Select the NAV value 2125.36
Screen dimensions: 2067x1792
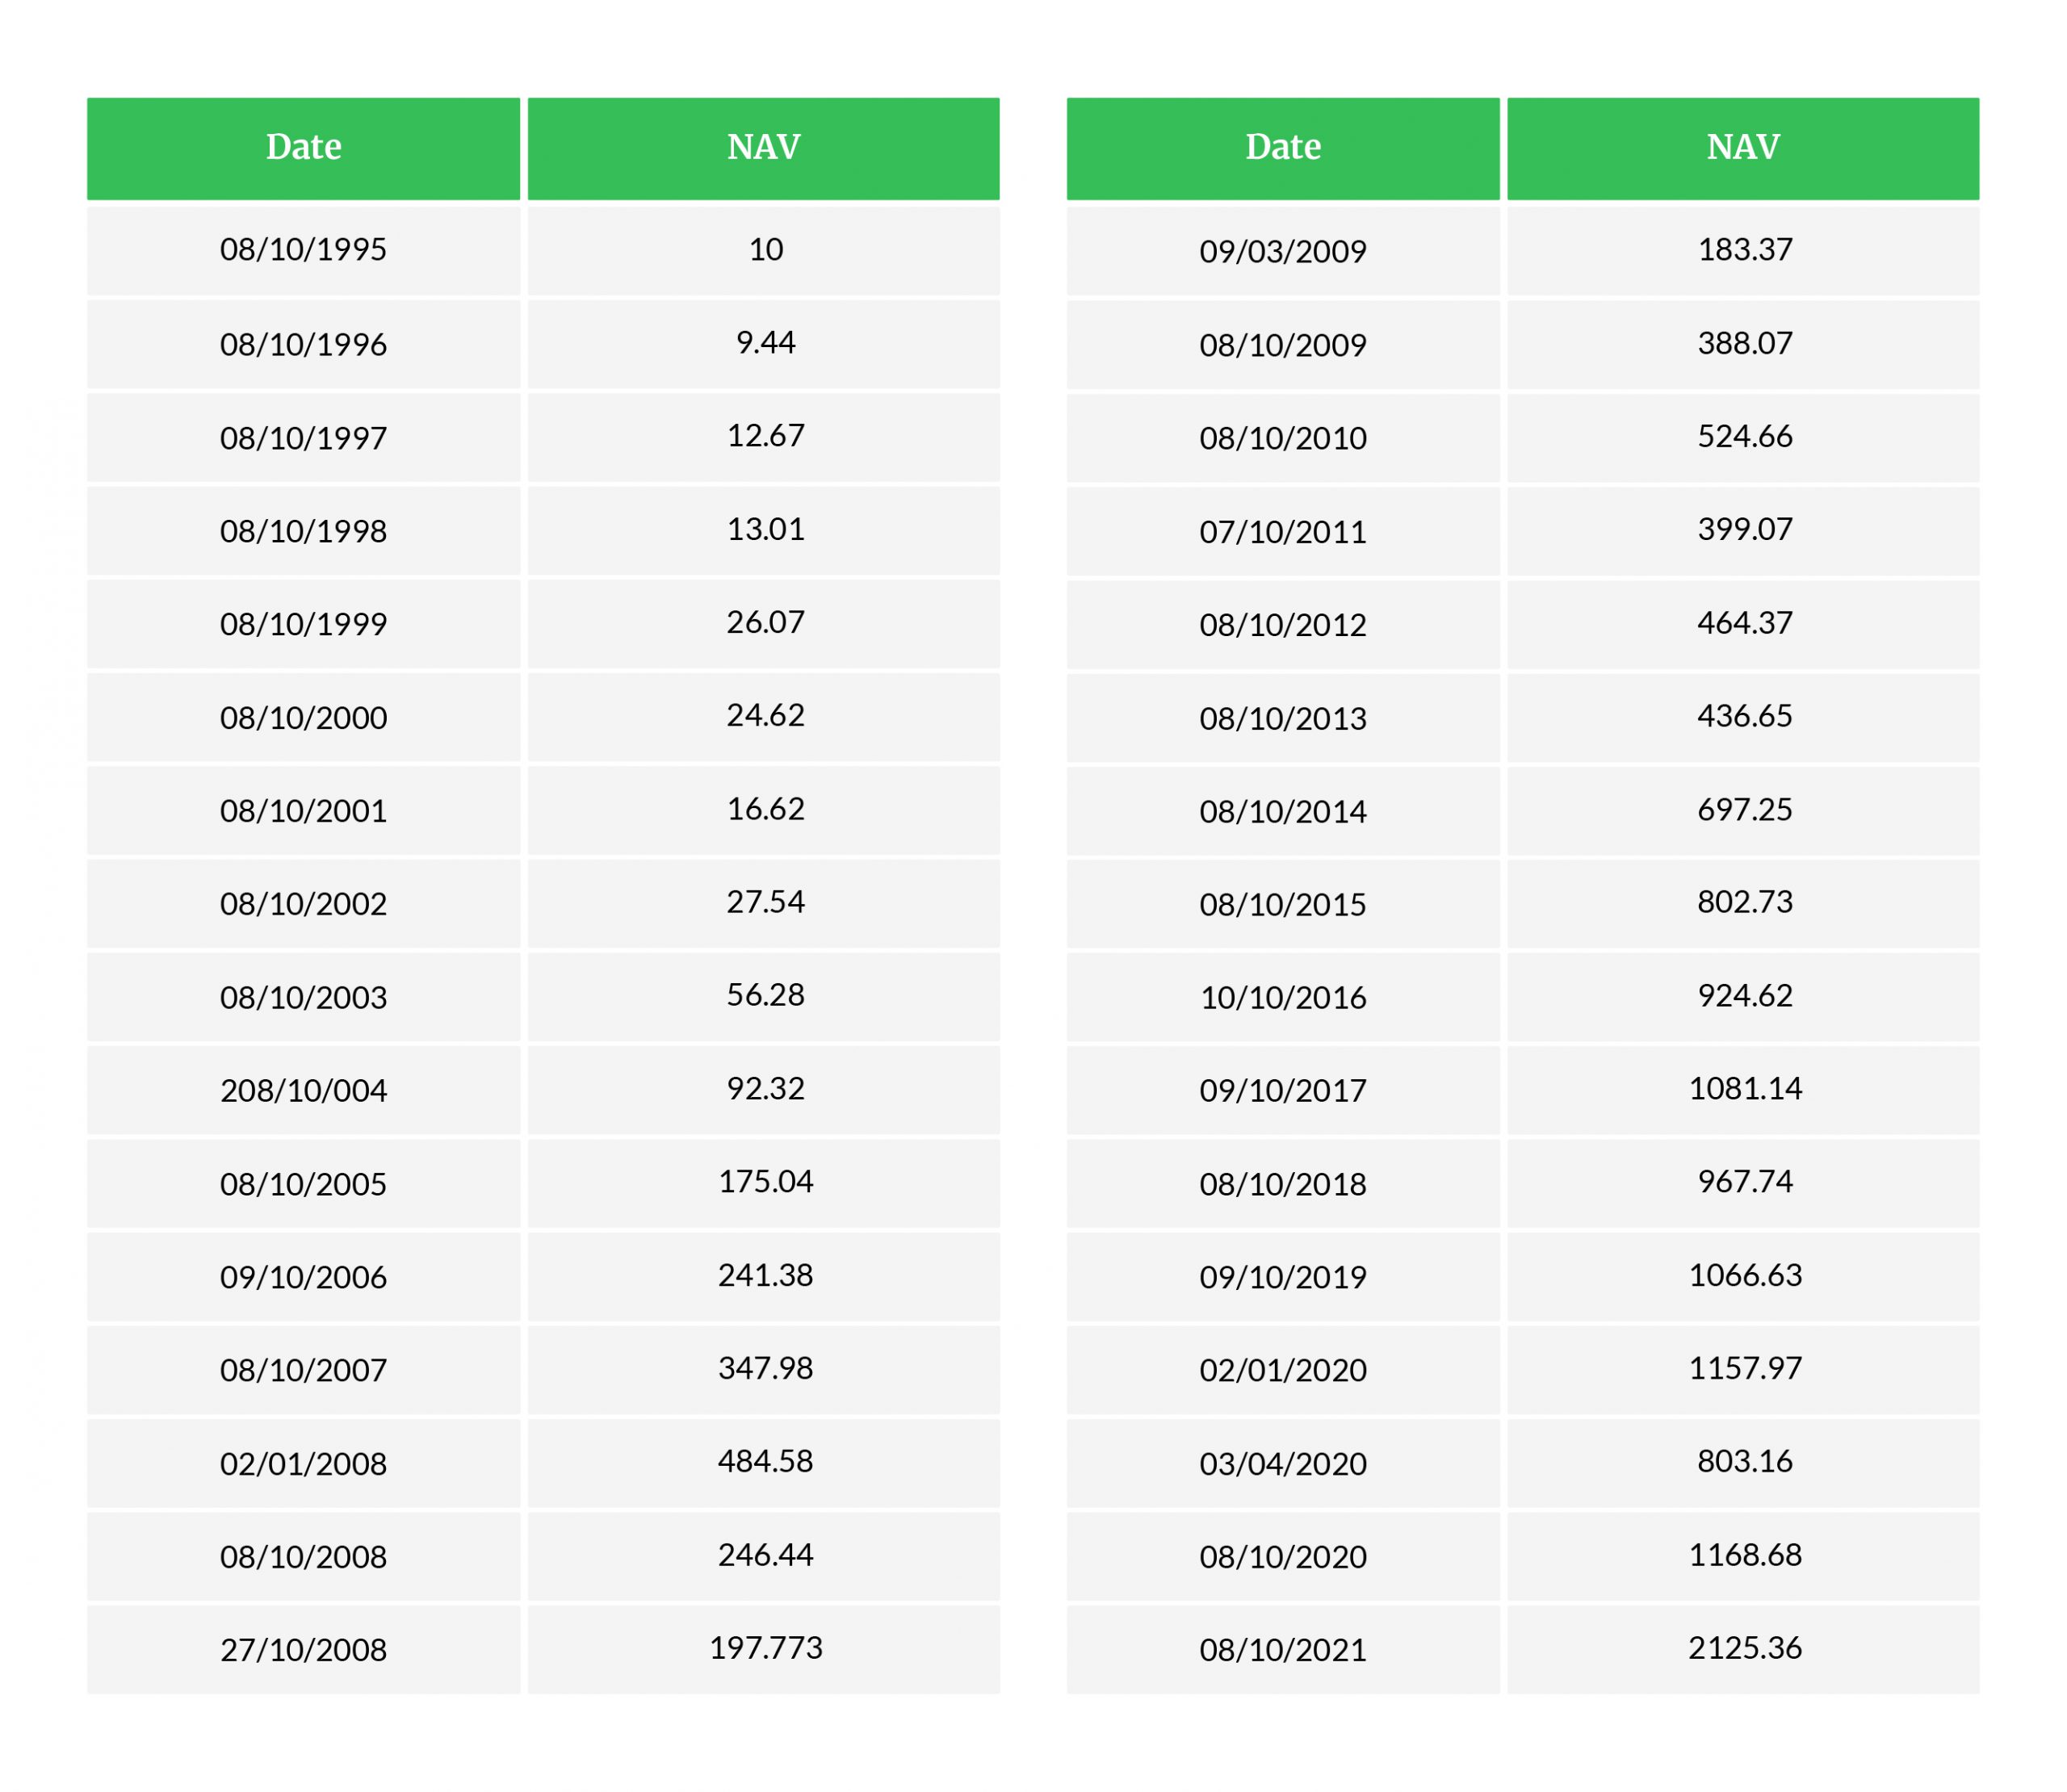[1744, 1648]
